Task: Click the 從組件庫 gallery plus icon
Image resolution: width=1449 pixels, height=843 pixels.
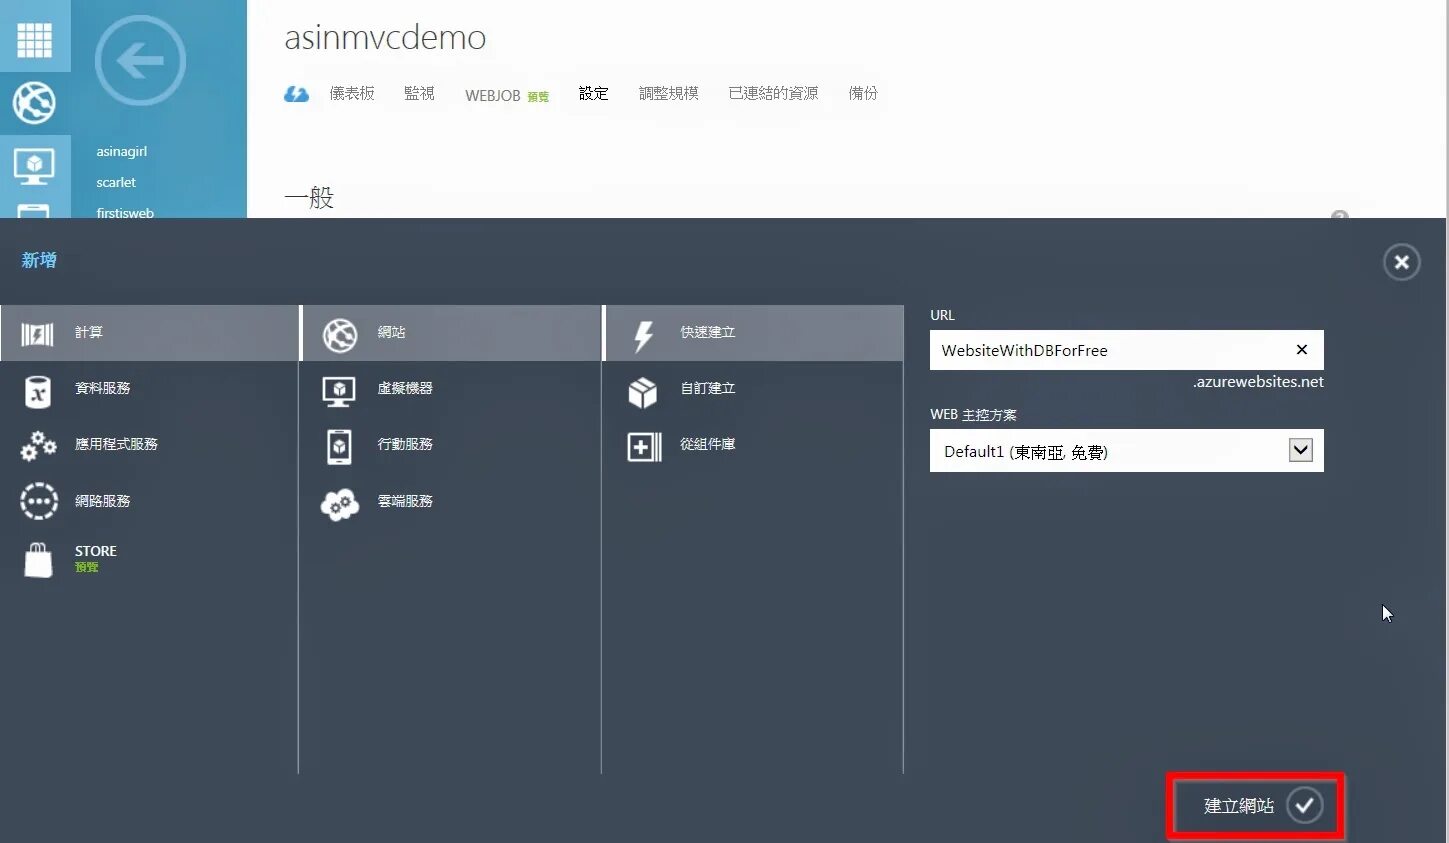Action: coord(644,446)
